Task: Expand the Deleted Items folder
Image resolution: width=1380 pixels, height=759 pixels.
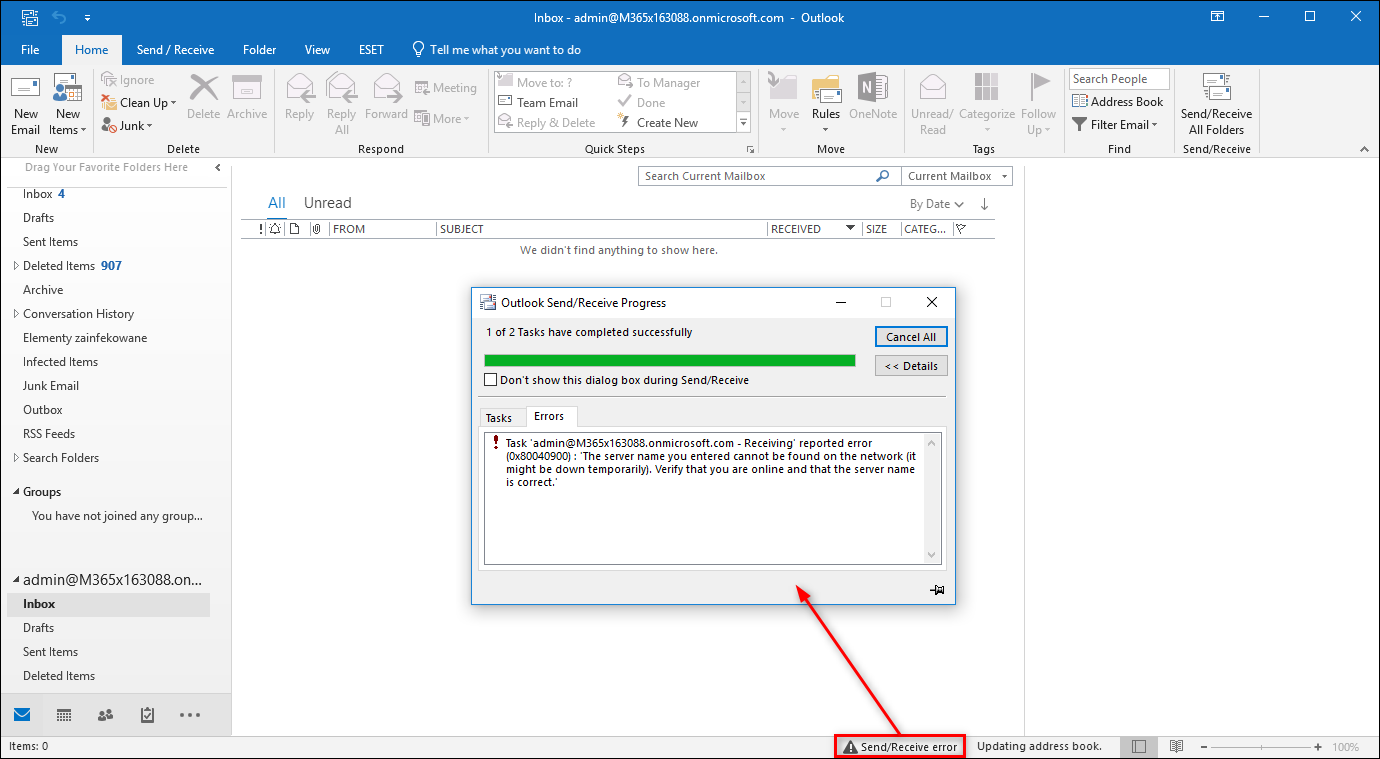Action: 14,265
